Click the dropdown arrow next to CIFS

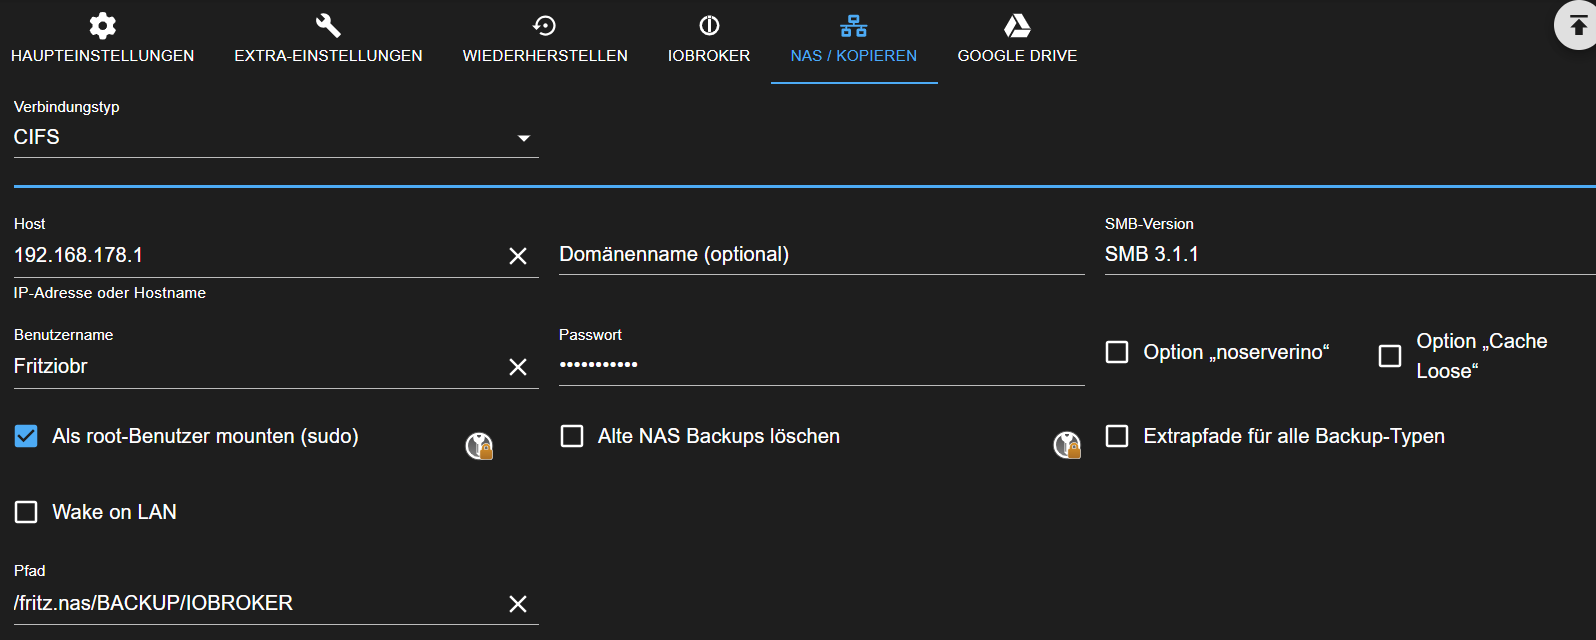click(x=524, y=138)
